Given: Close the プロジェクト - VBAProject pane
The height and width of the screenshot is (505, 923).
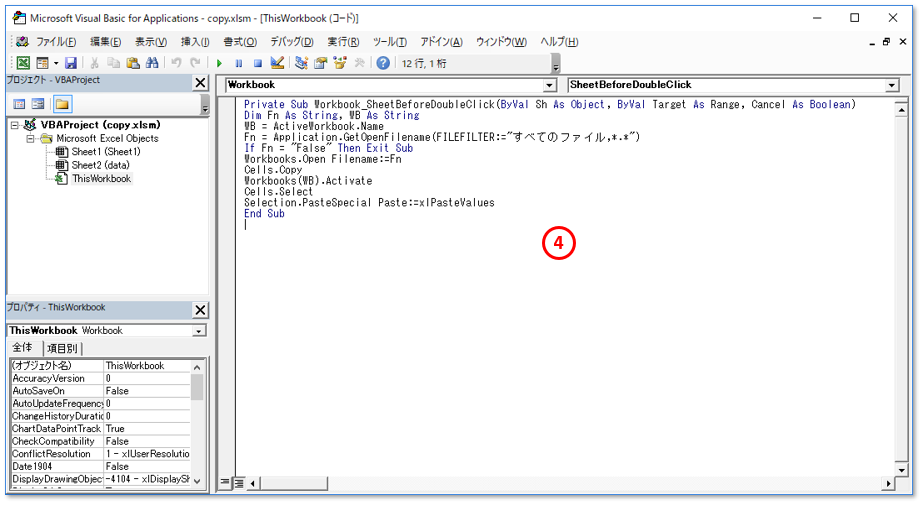Looking at the screenshot, I should (200, 83).
